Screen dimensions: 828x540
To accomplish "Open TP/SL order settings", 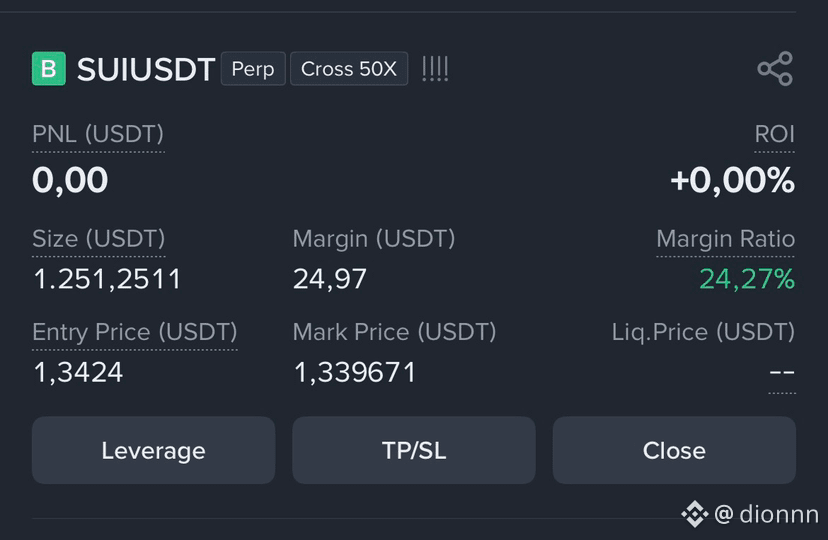I will click(413, 450).
